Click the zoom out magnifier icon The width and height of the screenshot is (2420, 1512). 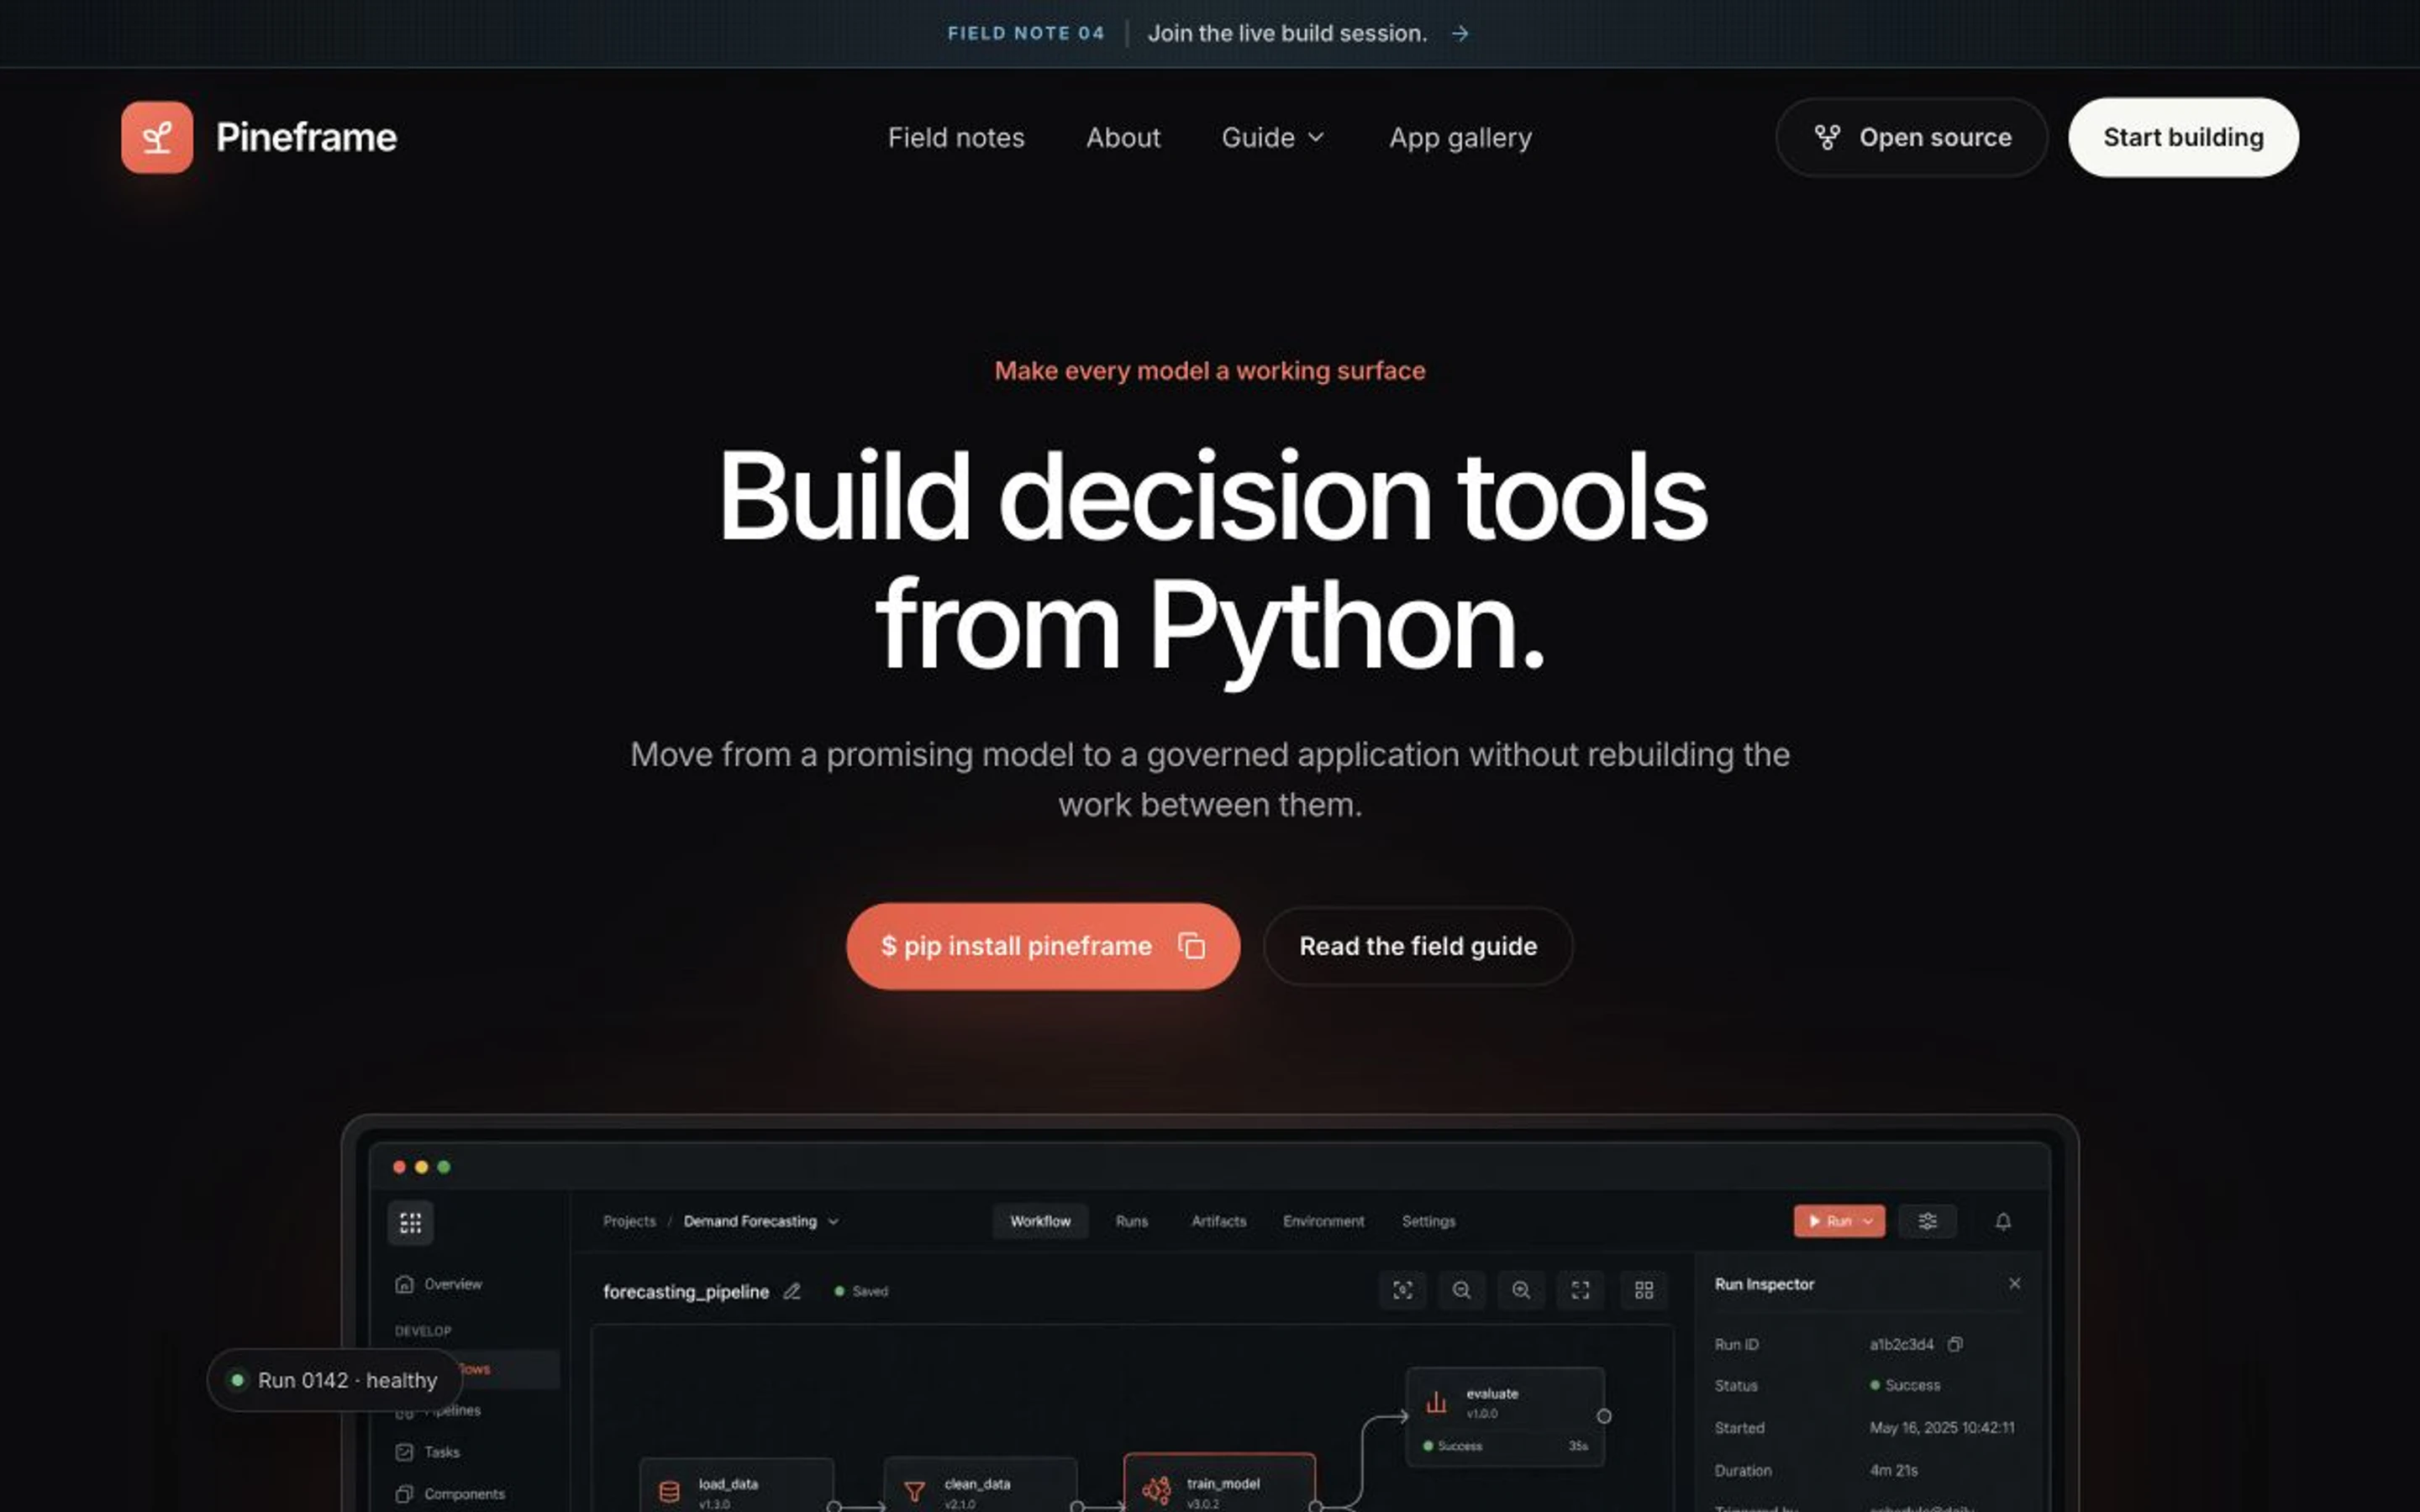pos(1461,1290)
